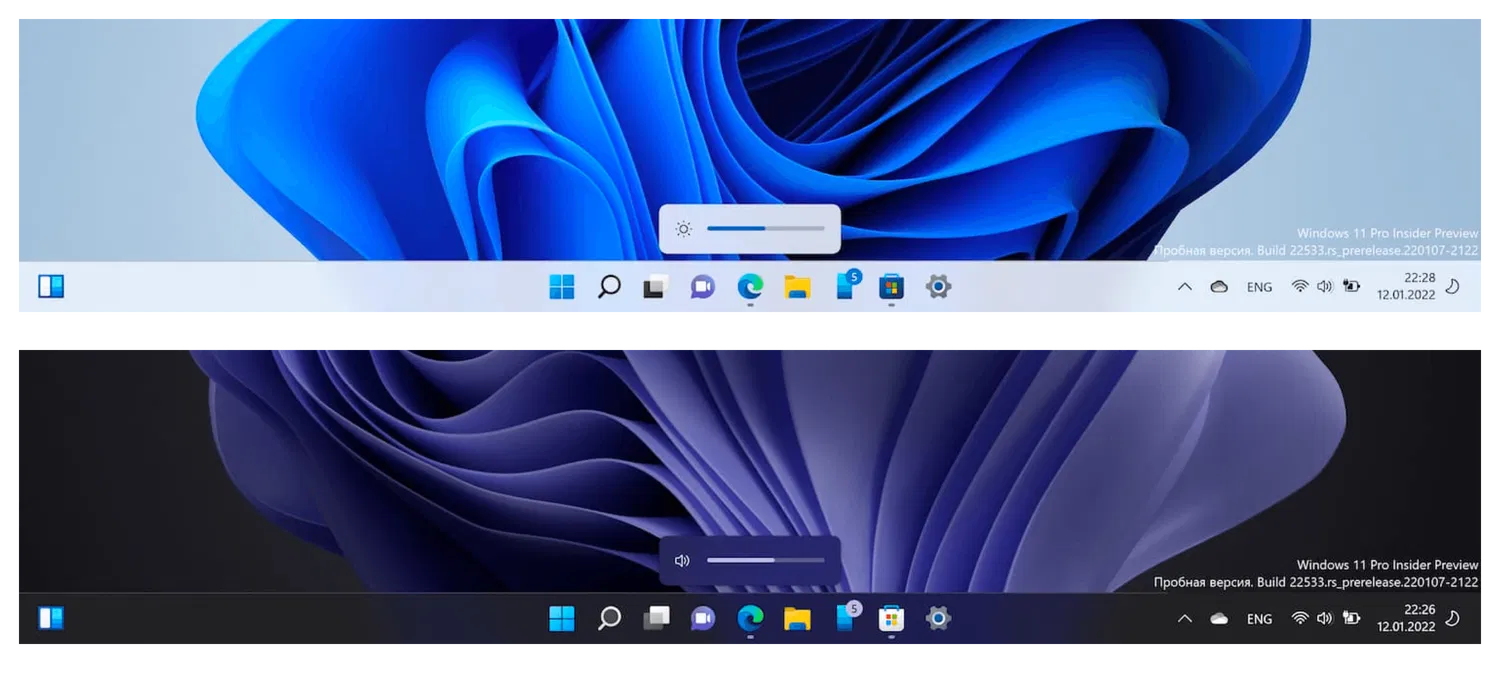Open Your Phone app on light taskbar
The height and width of the screenshot is (682, 1500).
click(x=847, y=285)
